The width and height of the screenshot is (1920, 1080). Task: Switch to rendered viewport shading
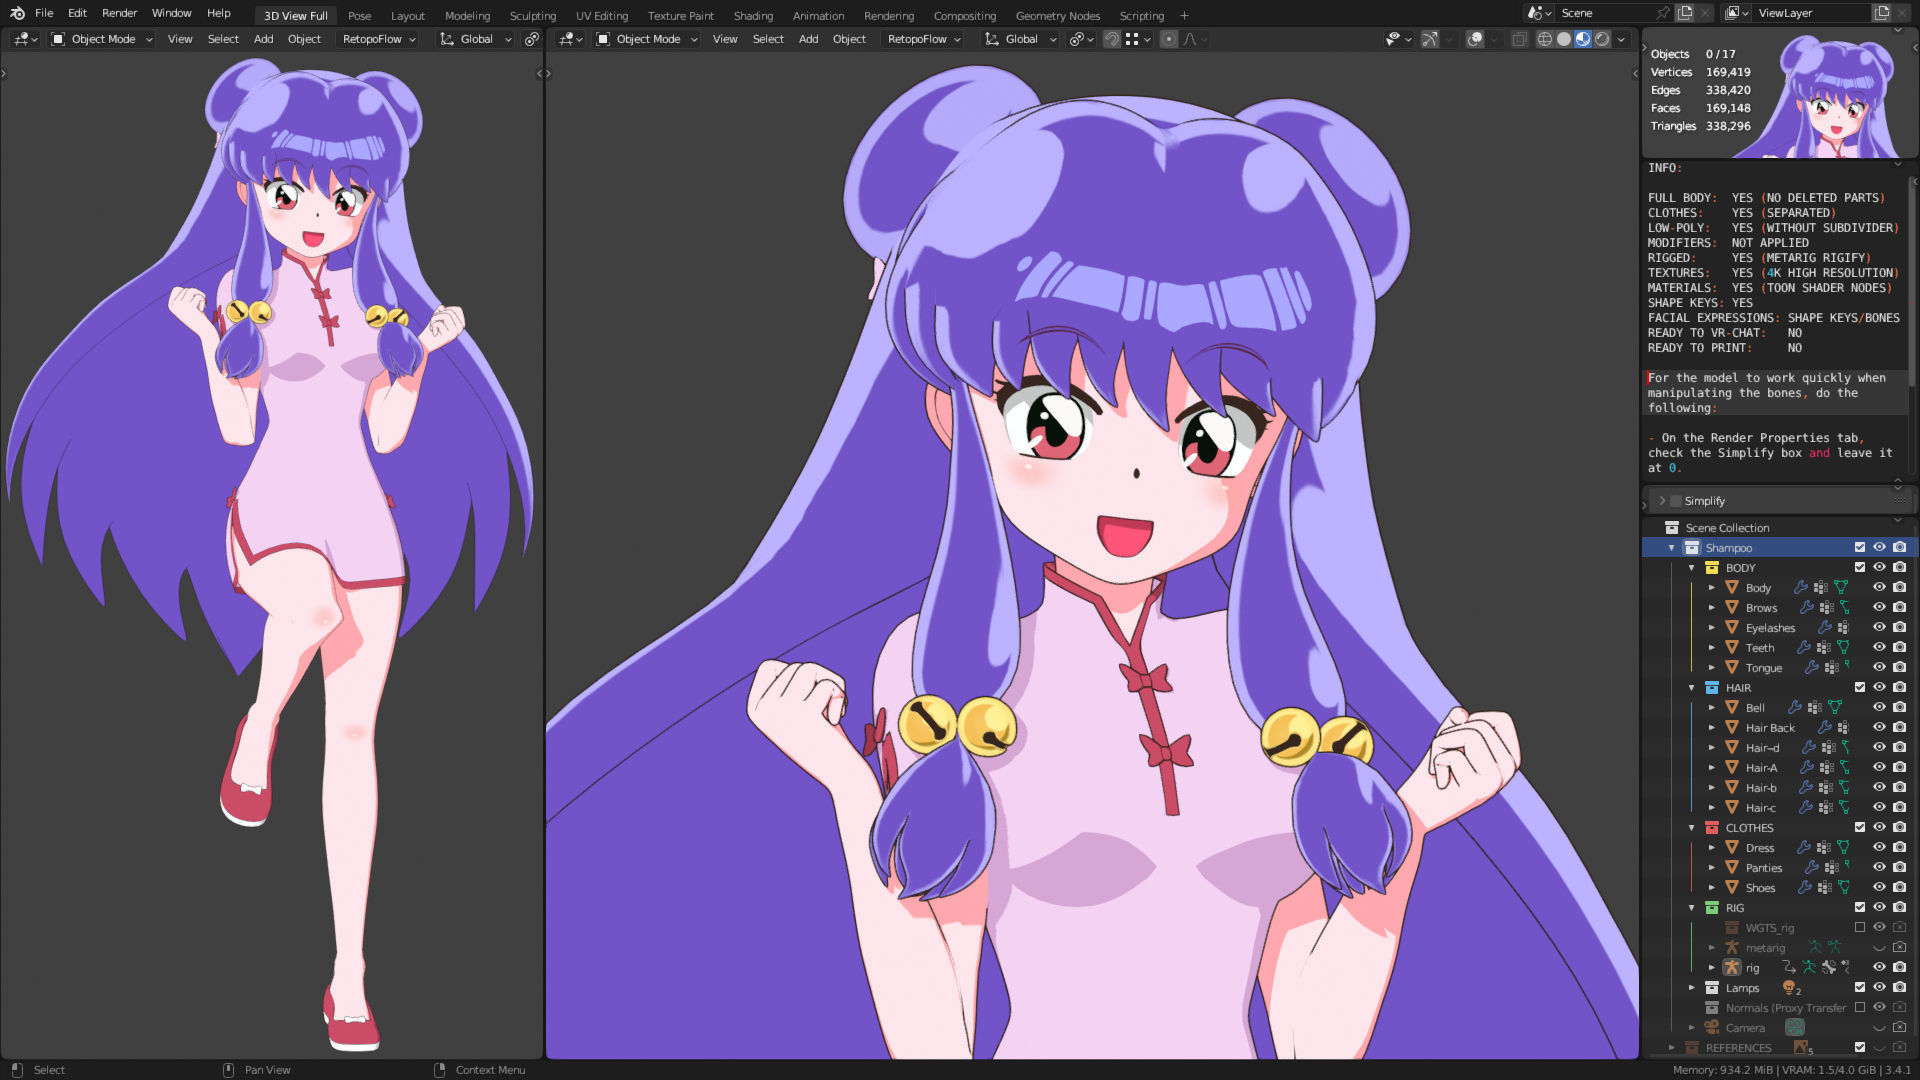tap(1602, 39)
